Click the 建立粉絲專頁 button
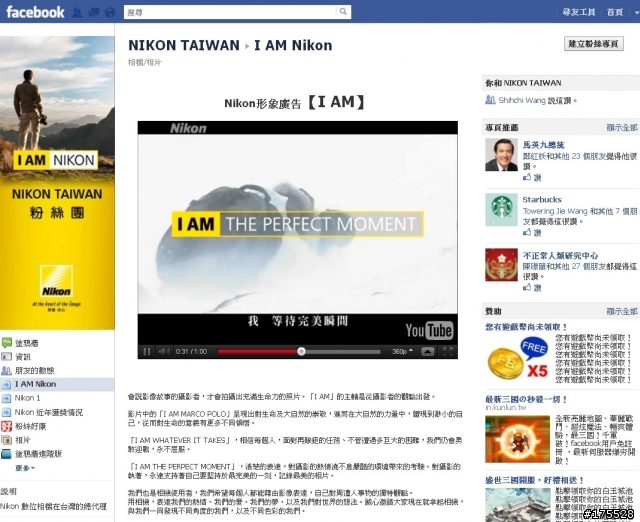The width and height of the screenshot is (640, 522). tap(593, 44)
